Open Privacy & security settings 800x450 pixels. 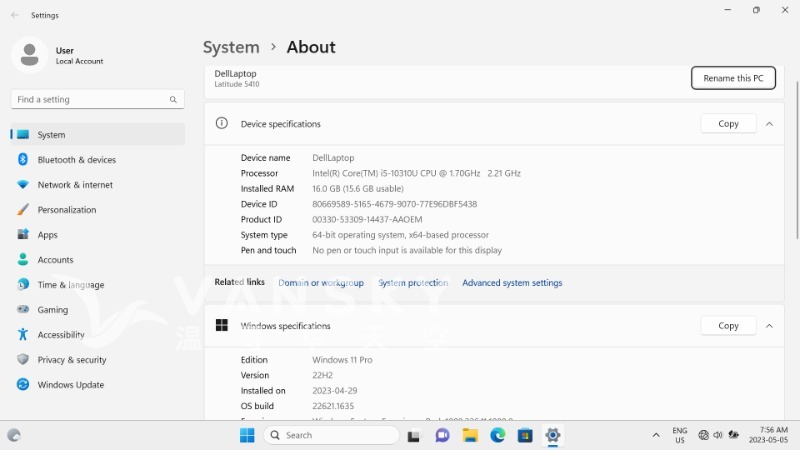click(71, 360)
